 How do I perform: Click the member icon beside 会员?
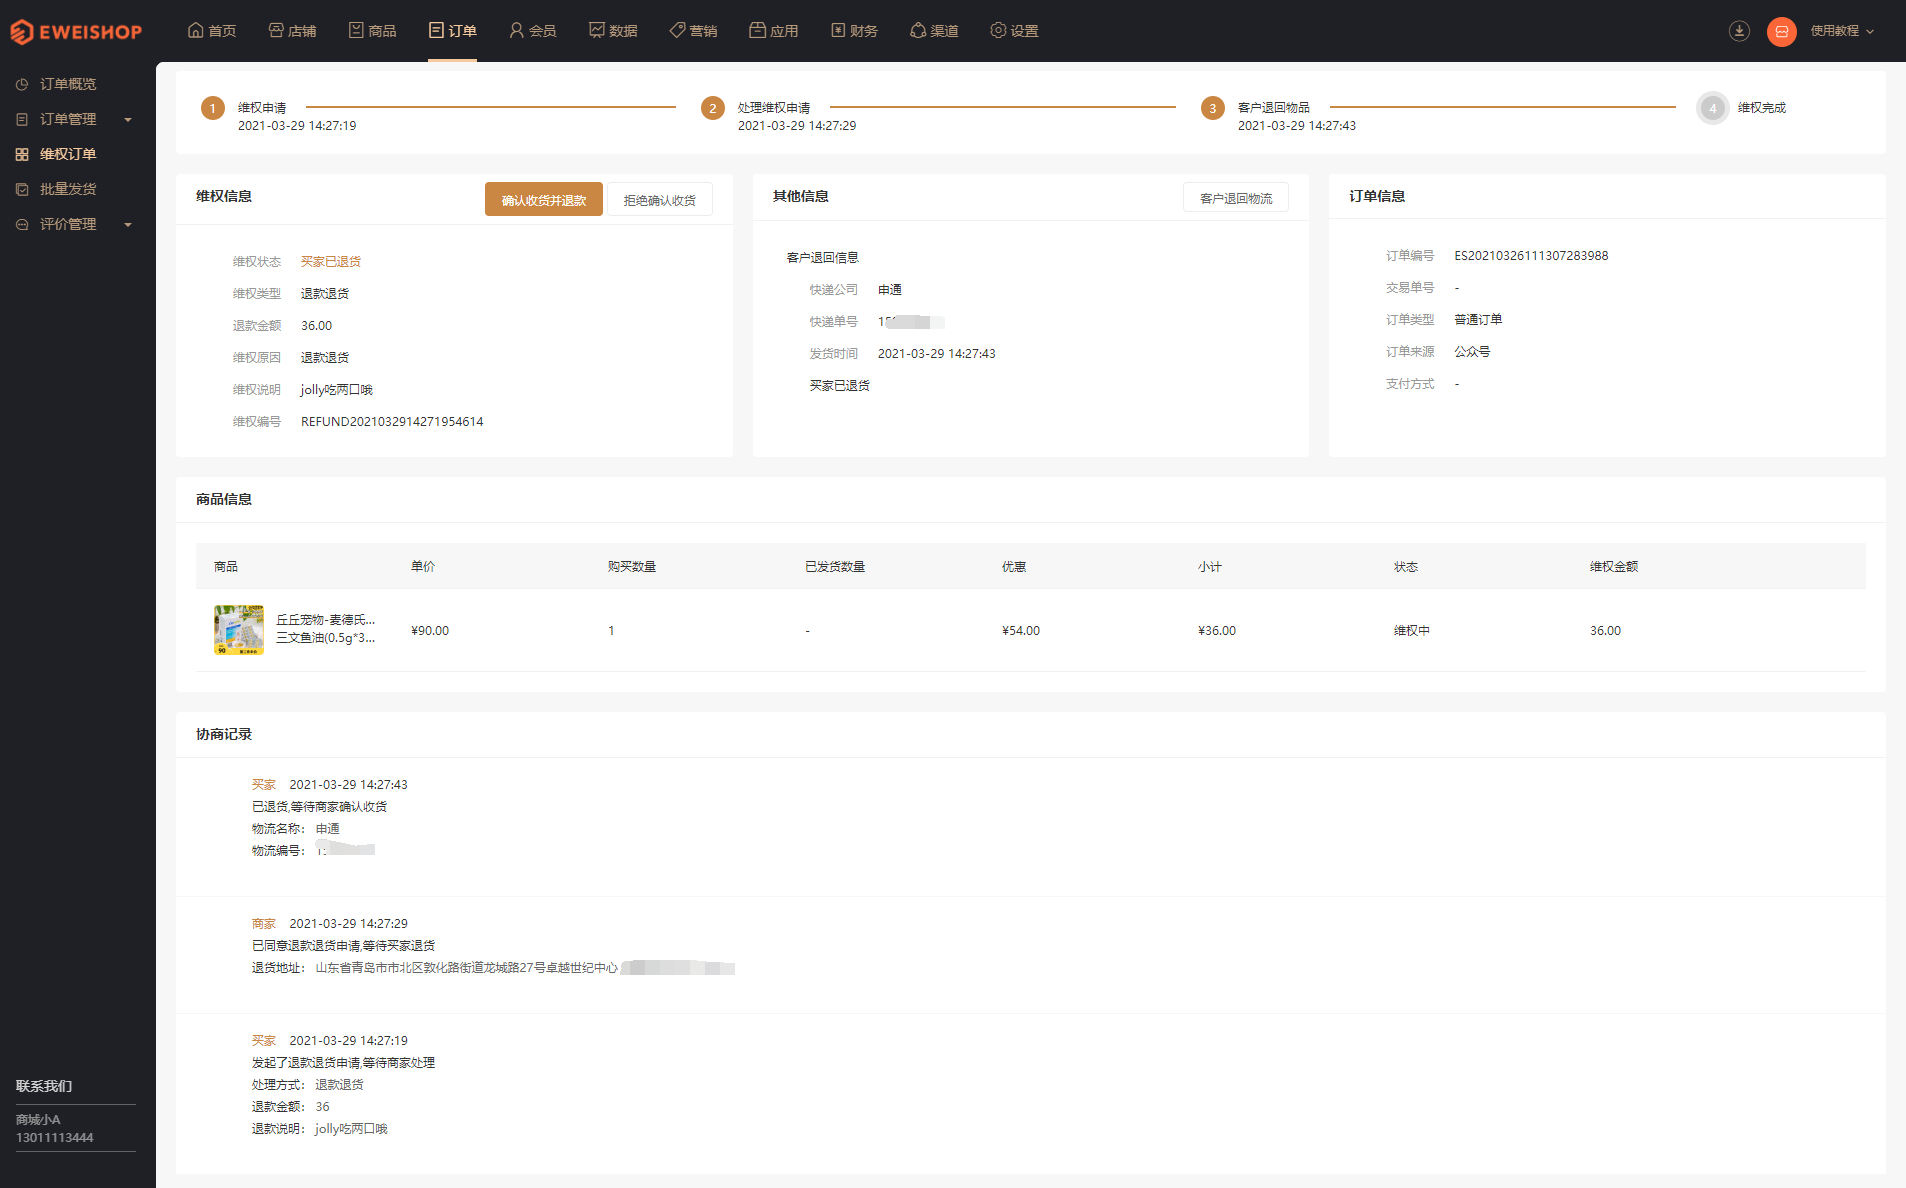click(x=516, y=30)
